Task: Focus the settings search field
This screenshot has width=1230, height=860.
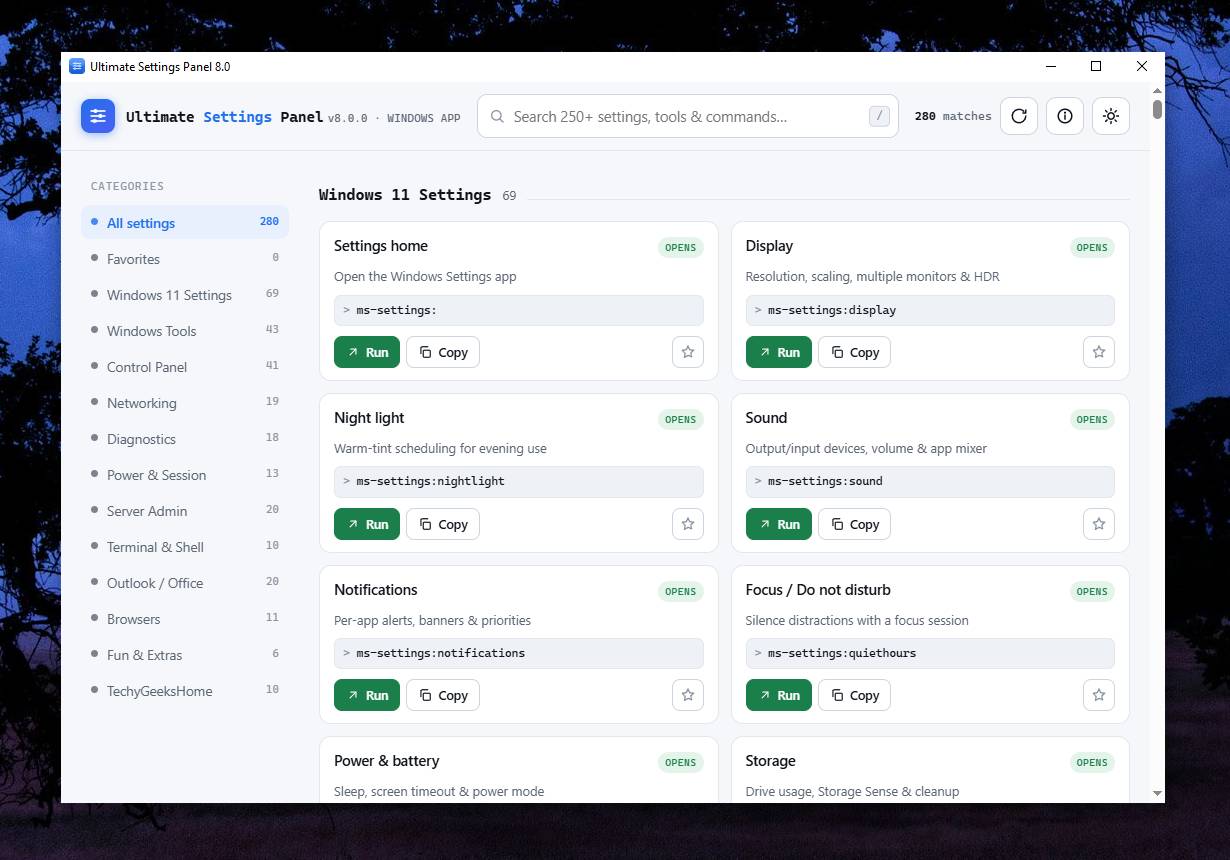Action: pyautogui.click(x=688, y=116)
